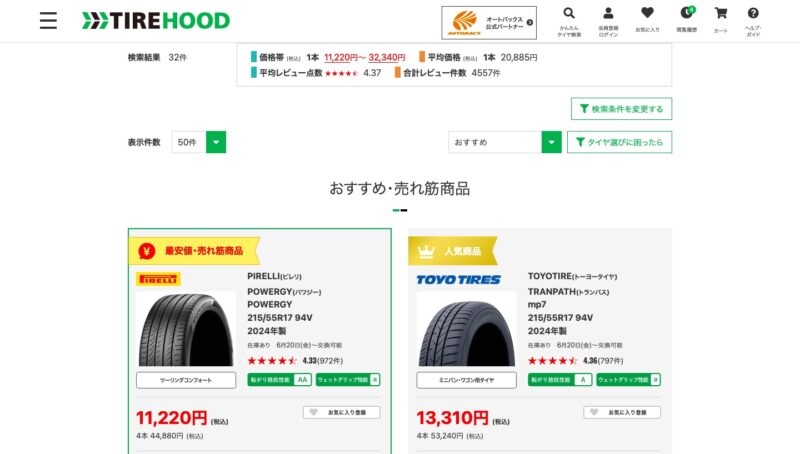Open the 32,340円 highest price link
Screen dimensions: 800x454
point(387,58)
